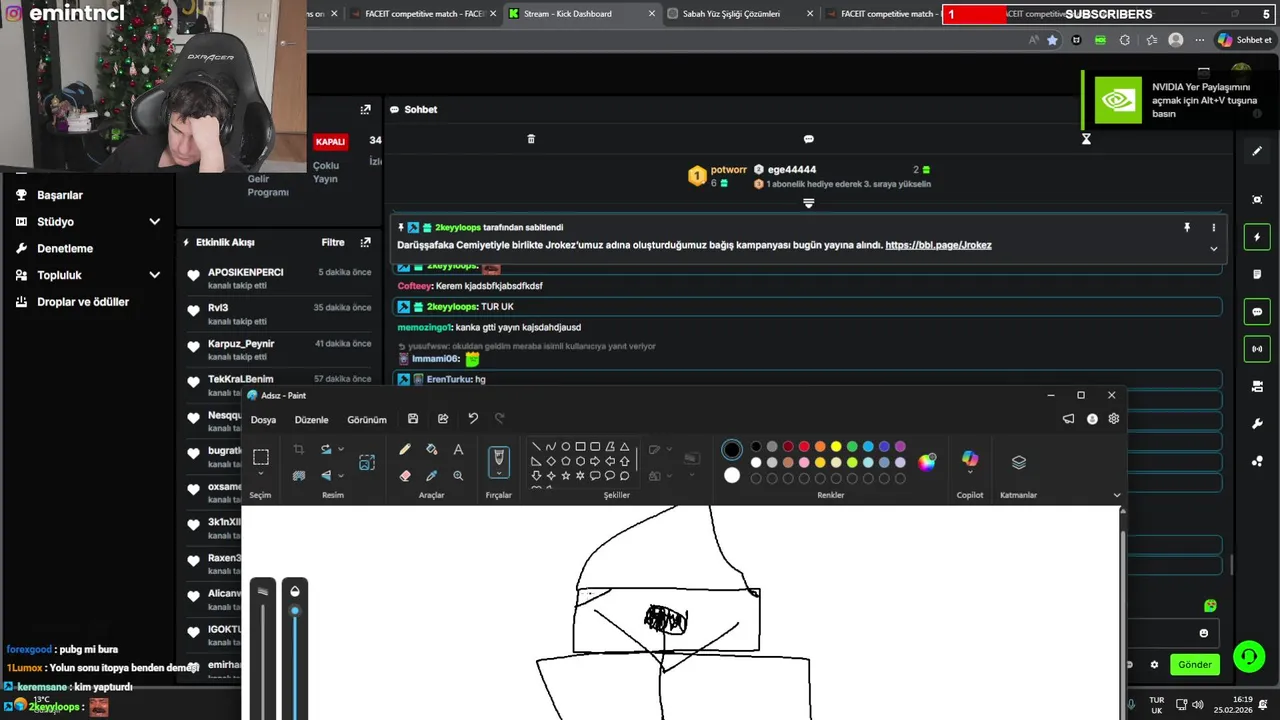Open the Copilot dropdown in Paint
Image resolution: width=1280 pixels, height=720 pixels.
click(970, 472)
